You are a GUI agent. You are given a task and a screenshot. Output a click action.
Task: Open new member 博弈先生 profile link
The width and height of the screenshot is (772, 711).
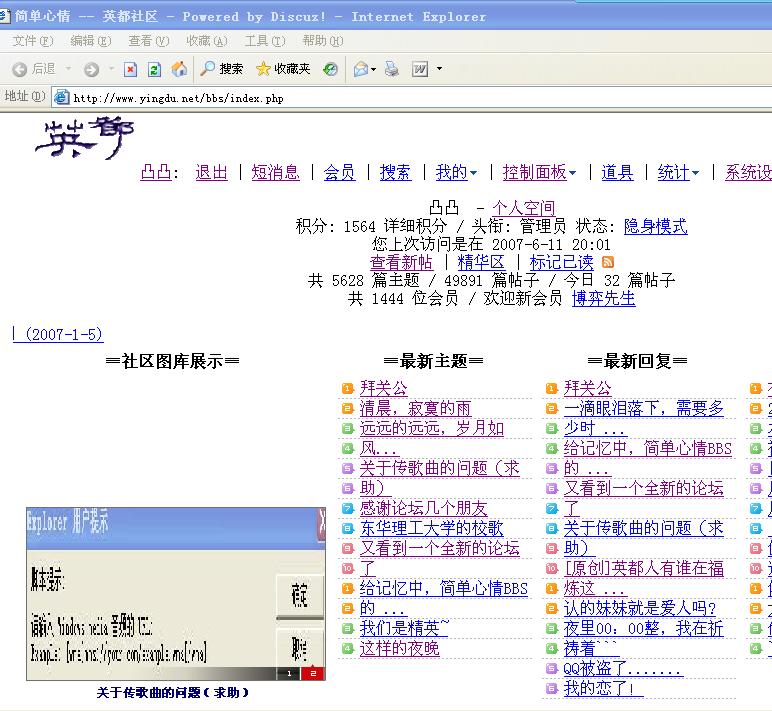click(604, 298)
